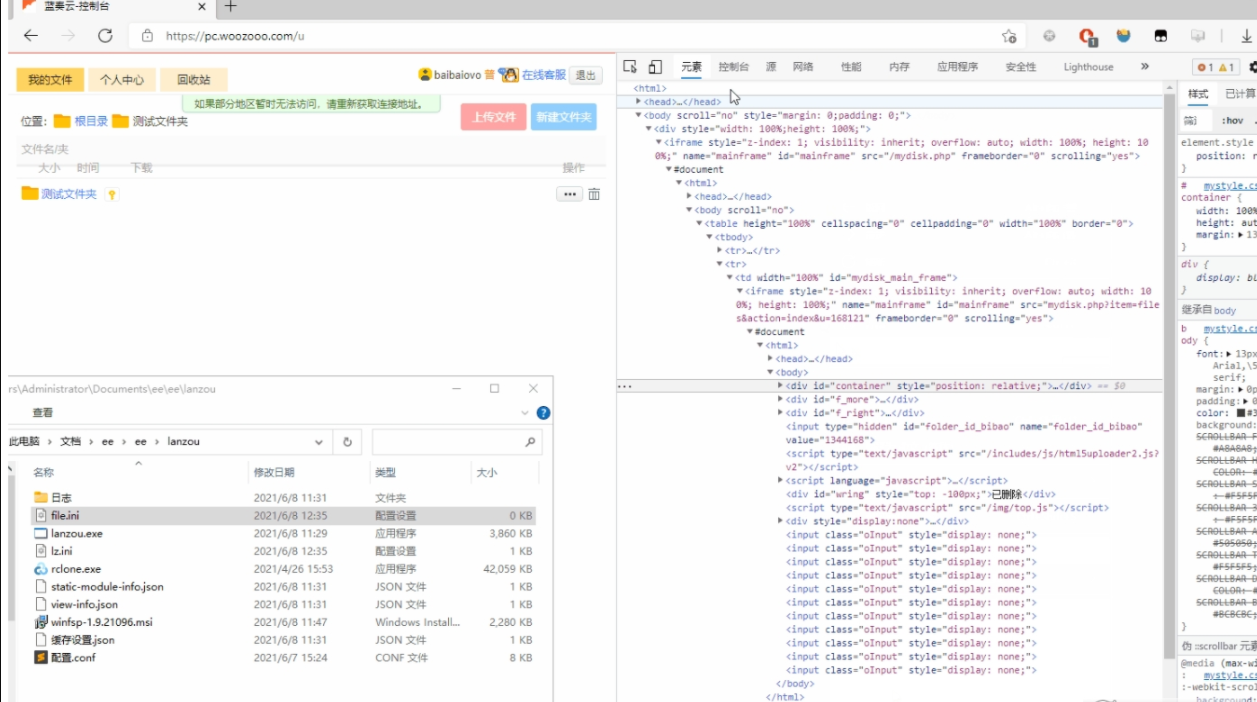Open the Lighthouse DevTools tab
Screen dimensions: 1257x702
(x=1088, y=67)
